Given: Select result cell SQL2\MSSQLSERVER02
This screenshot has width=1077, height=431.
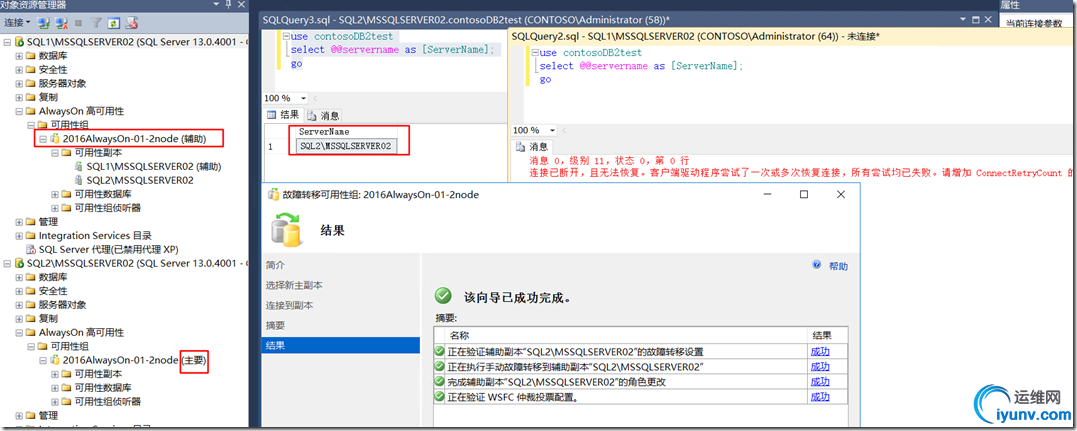Looking at the screenshot, I should (x=345, y=146).
